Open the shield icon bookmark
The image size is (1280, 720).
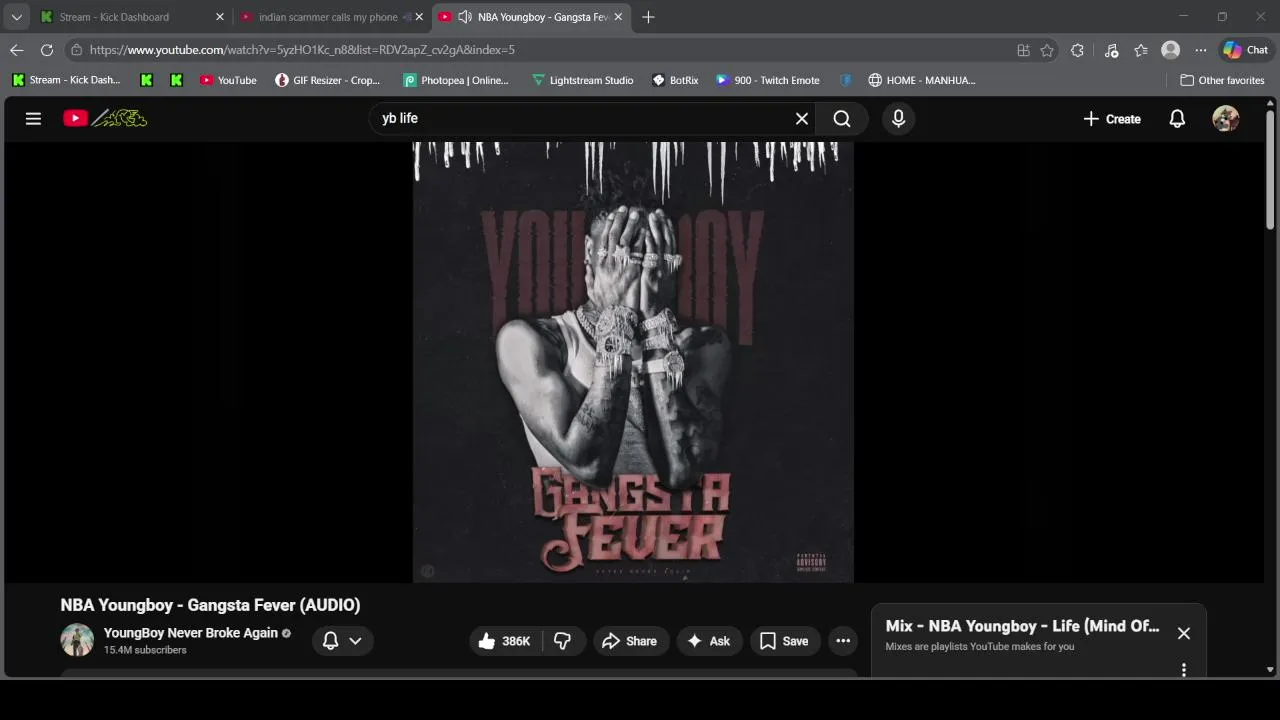pyautogui.click(x=846, y=80)
